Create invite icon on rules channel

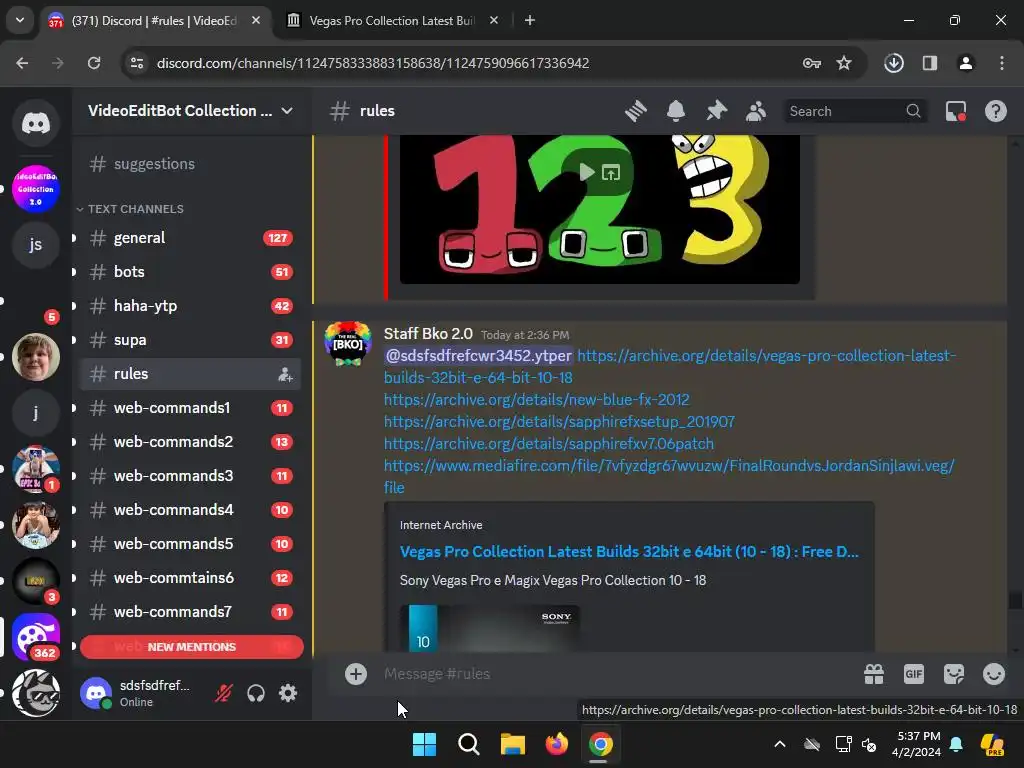pyautogui.click(x=285, y=374)
